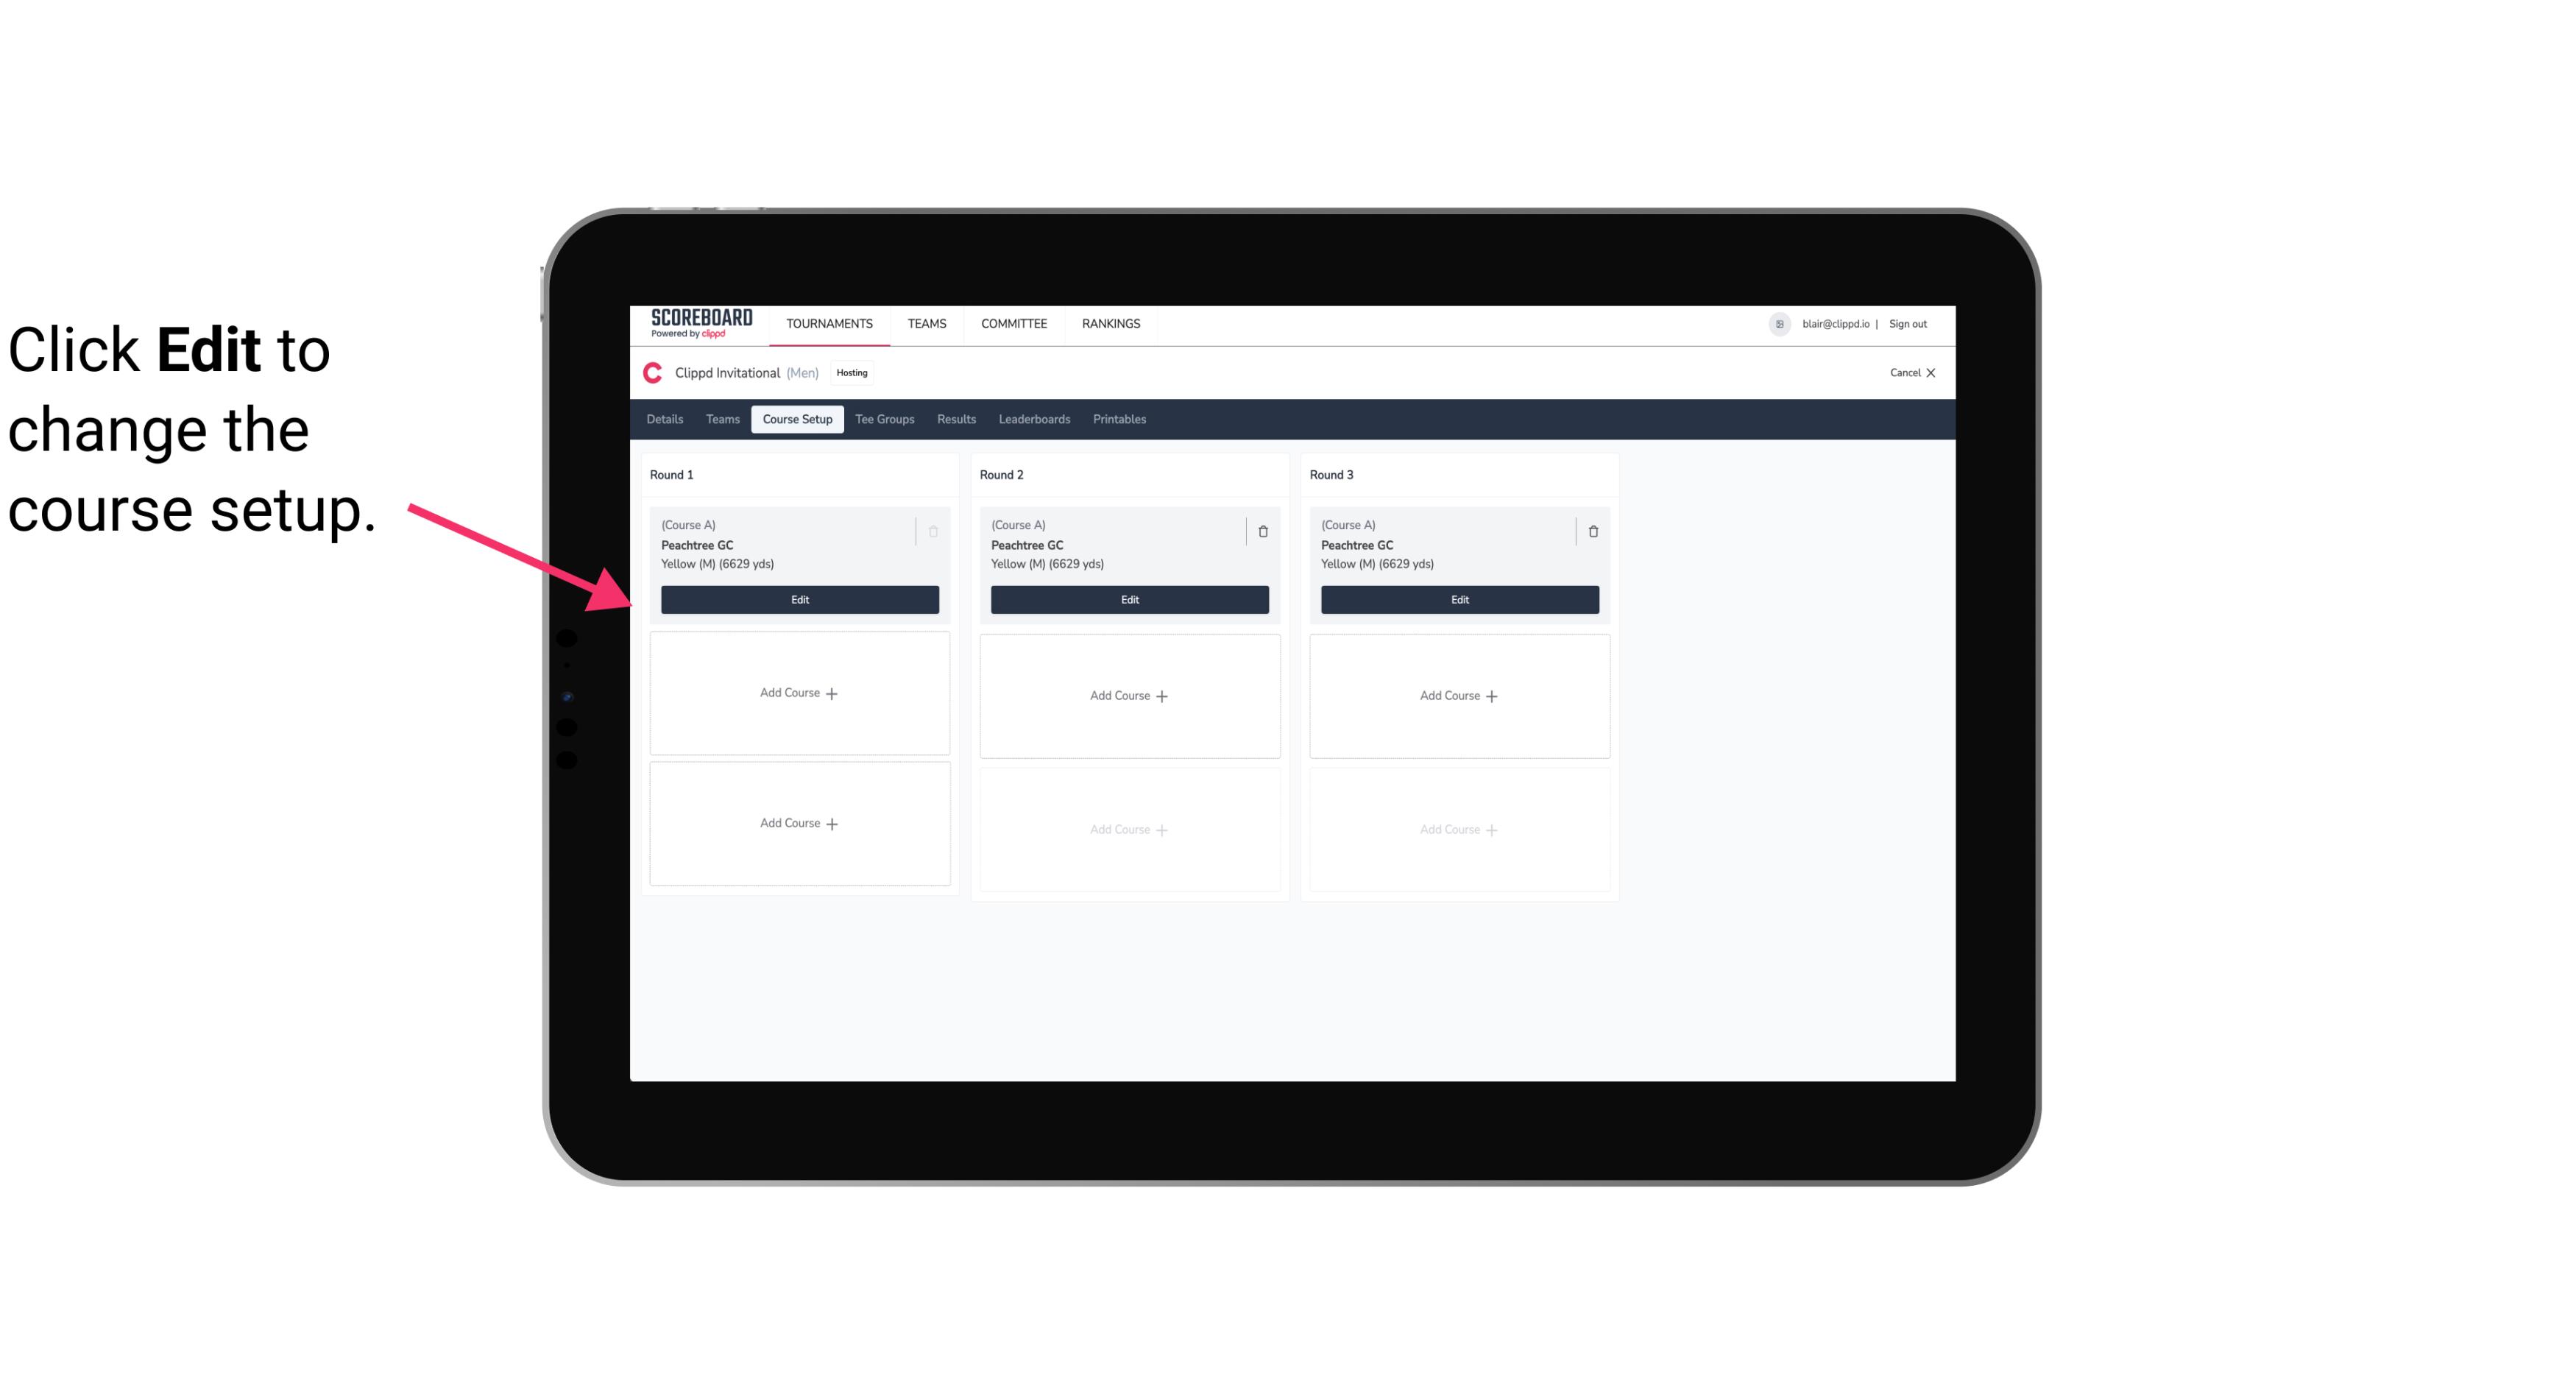
Task: Click the delete icon for Round 2
Action: pyautogui.click(x=1262, y=531)
